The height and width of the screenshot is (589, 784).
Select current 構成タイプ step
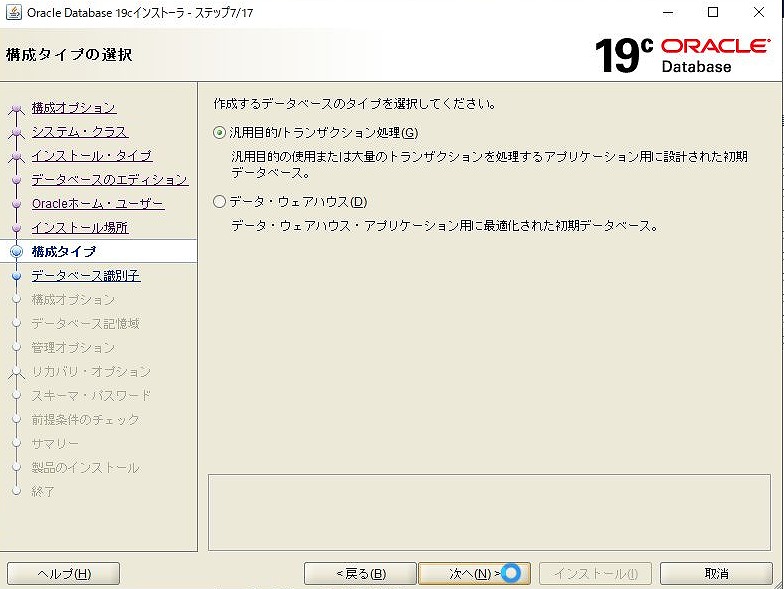64,252
